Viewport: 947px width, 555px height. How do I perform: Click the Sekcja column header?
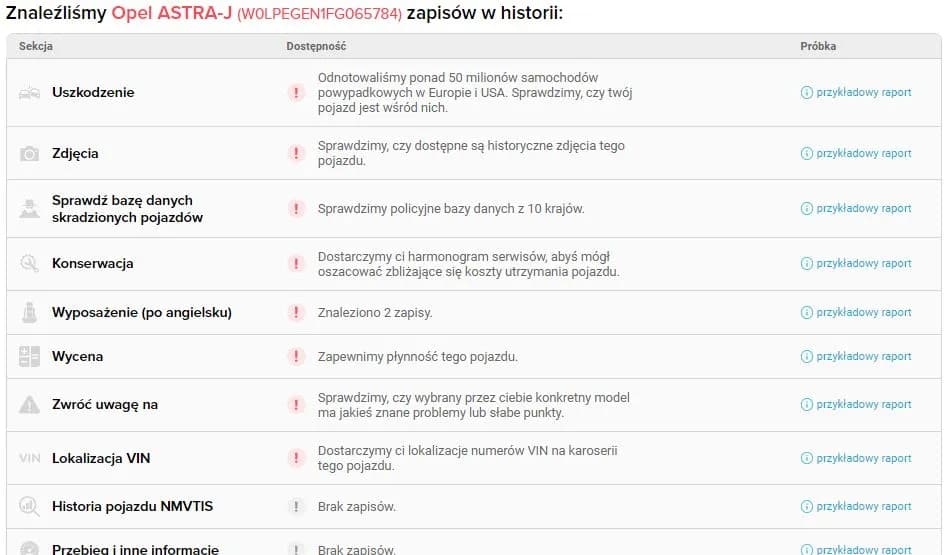point(36,47)
